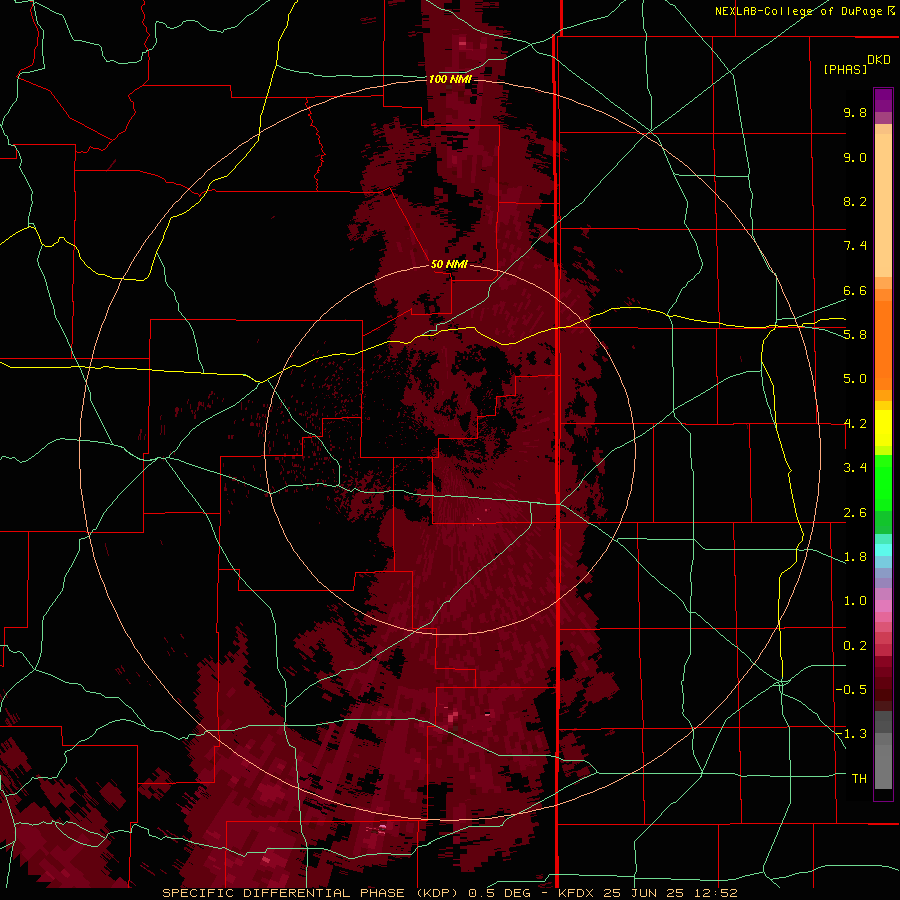The image size is (900, 900).
Task: Click the [PHAS] legend unit label
Action: tap(845, 70)
